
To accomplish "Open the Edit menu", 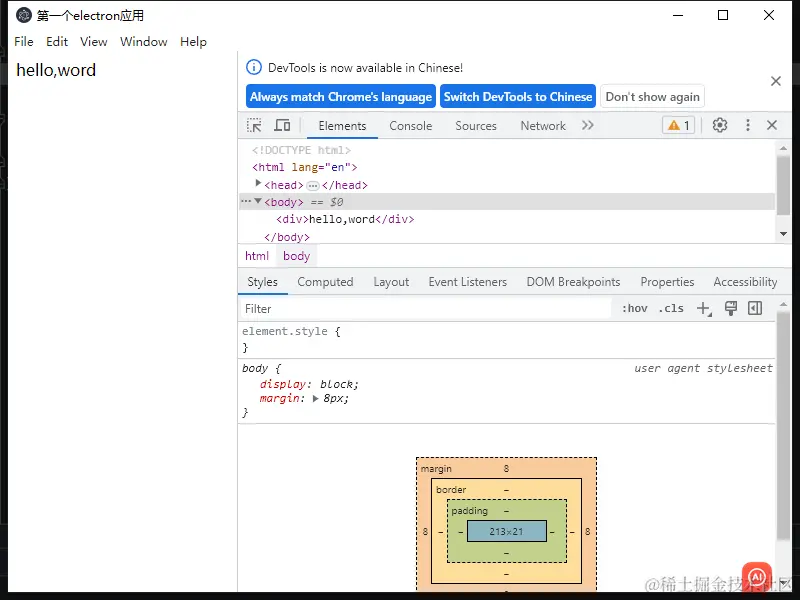I will click(x=57, y=42).
